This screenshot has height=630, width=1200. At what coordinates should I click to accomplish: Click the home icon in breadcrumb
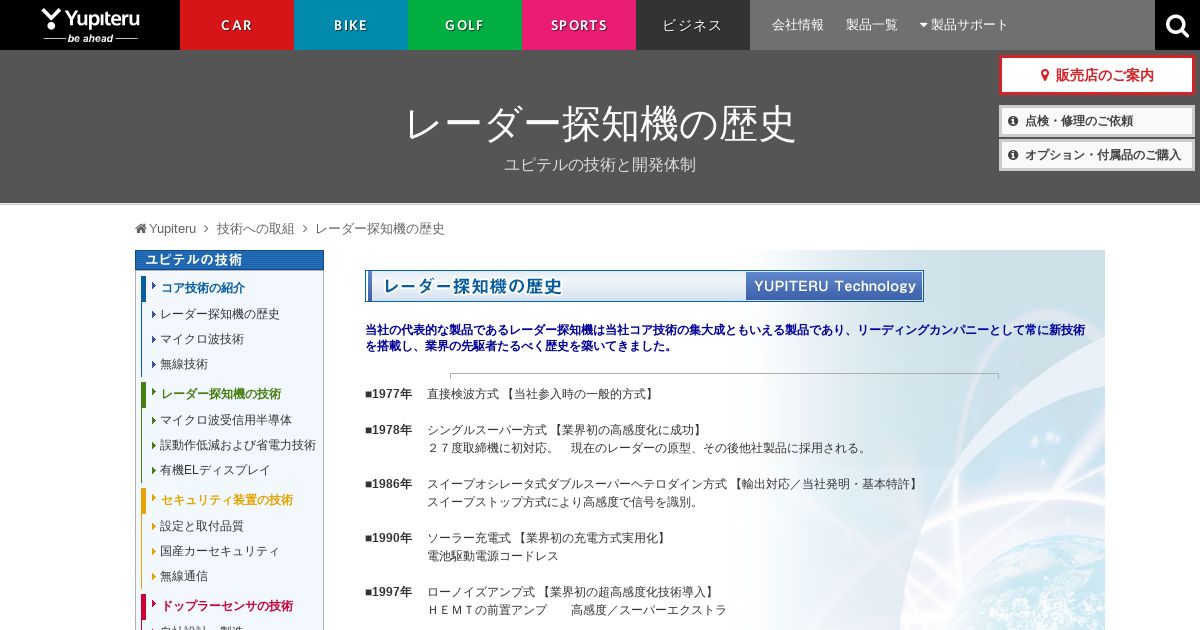pos(141,229)
